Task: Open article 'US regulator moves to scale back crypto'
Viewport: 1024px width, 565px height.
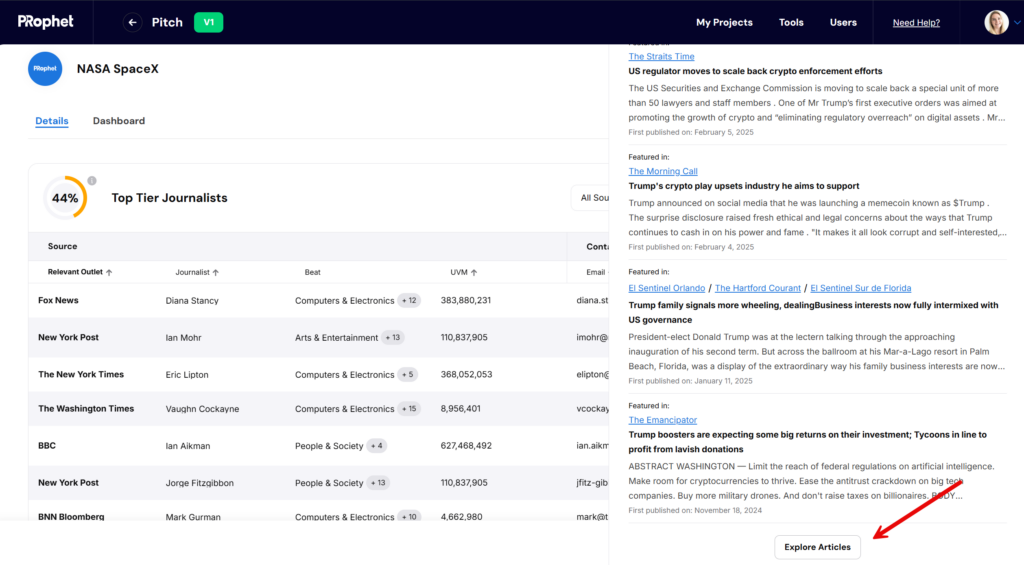Action: (755, 71)
